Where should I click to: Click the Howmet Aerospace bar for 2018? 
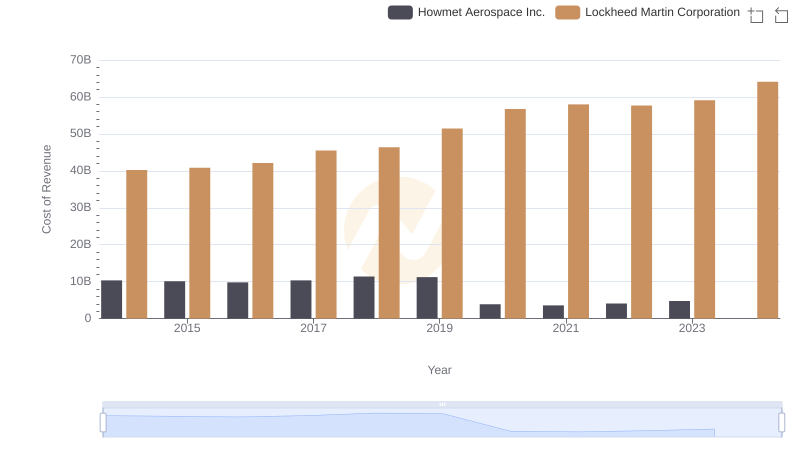coord(364,297)
